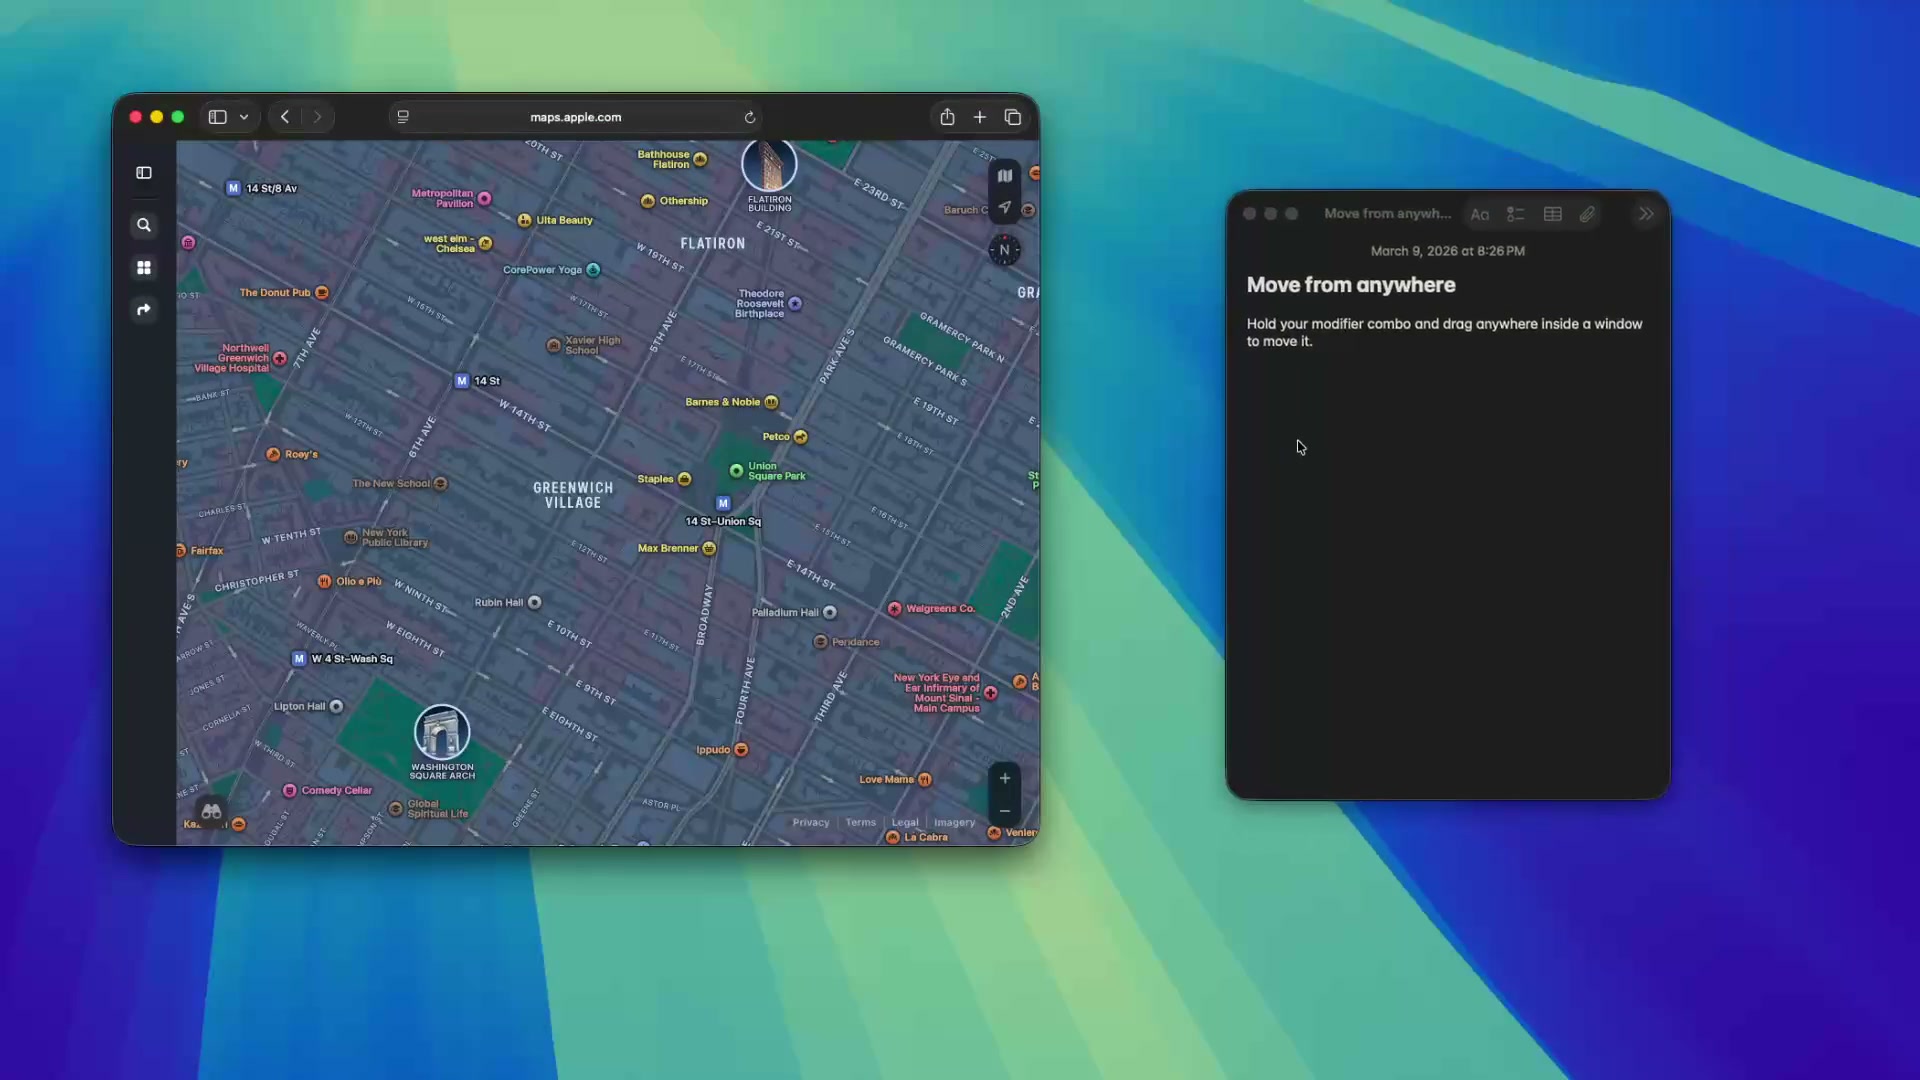Screen dimensions: 1920x1080
Task: Click the compass to toggle map orientation
Action: [1005, 250]
